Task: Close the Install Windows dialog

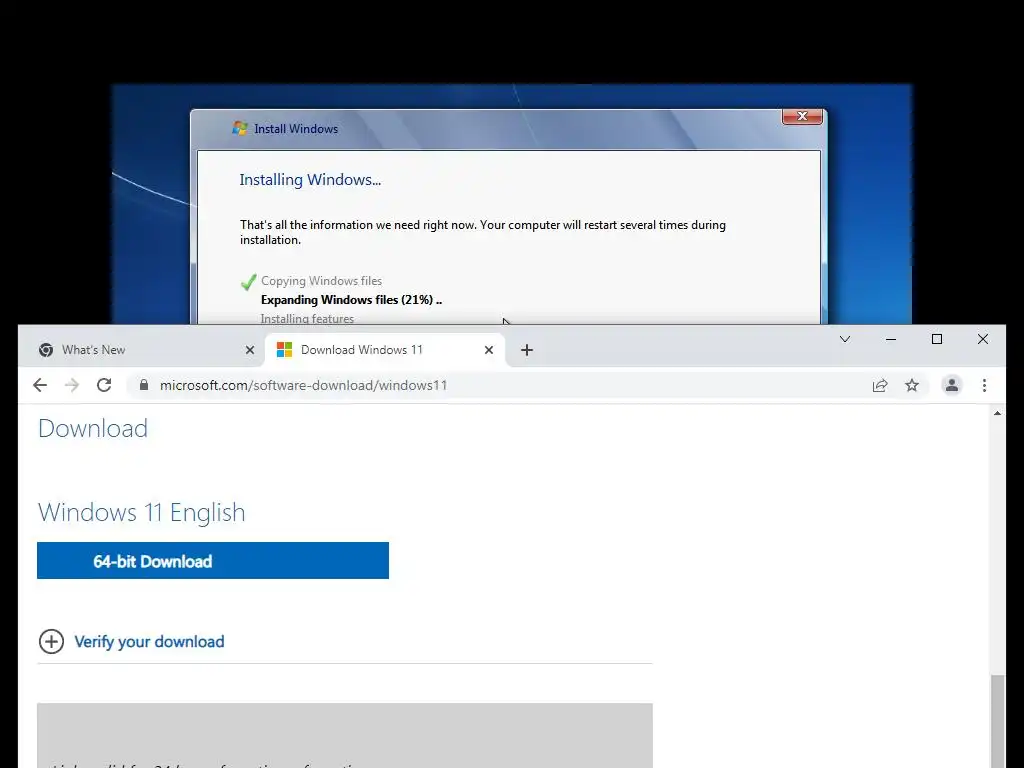Action: 802,116
